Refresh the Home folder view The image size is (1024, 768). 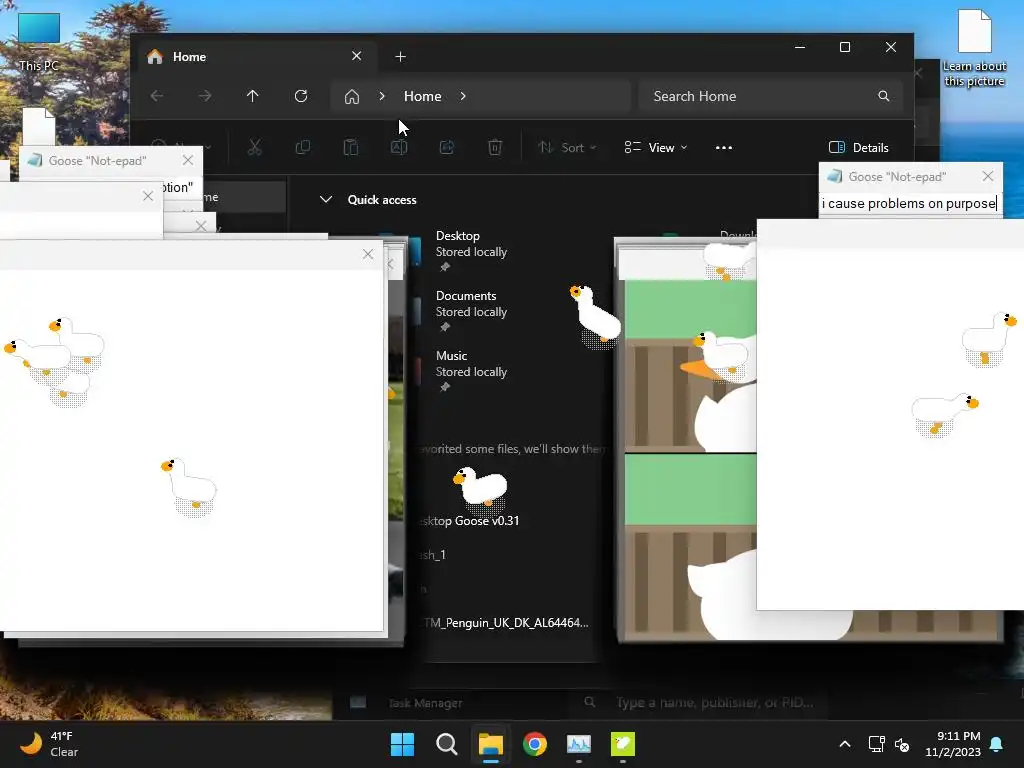[x=301, y=96]
